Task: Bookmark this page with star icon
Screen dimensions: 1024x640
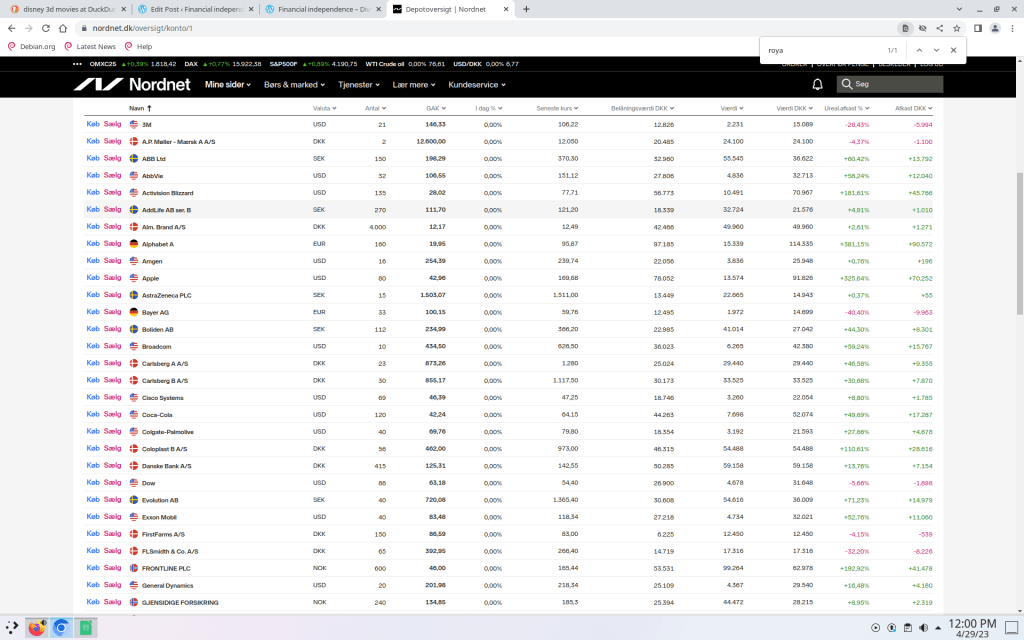Action: (x=956, y=28)
